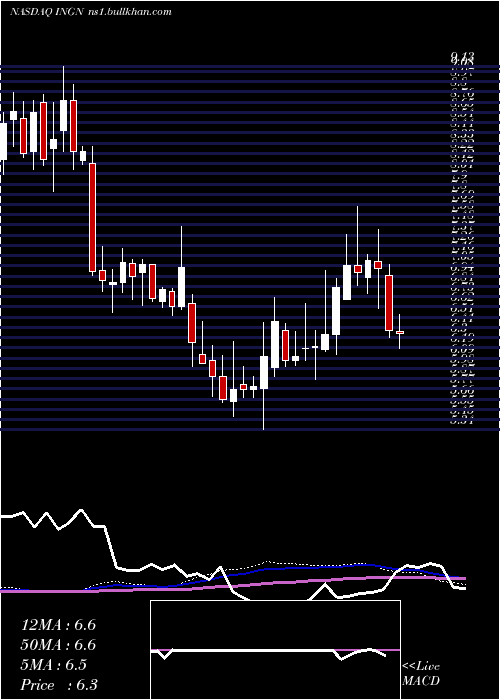Click the Price : 6.3 label

pos(59,685)
